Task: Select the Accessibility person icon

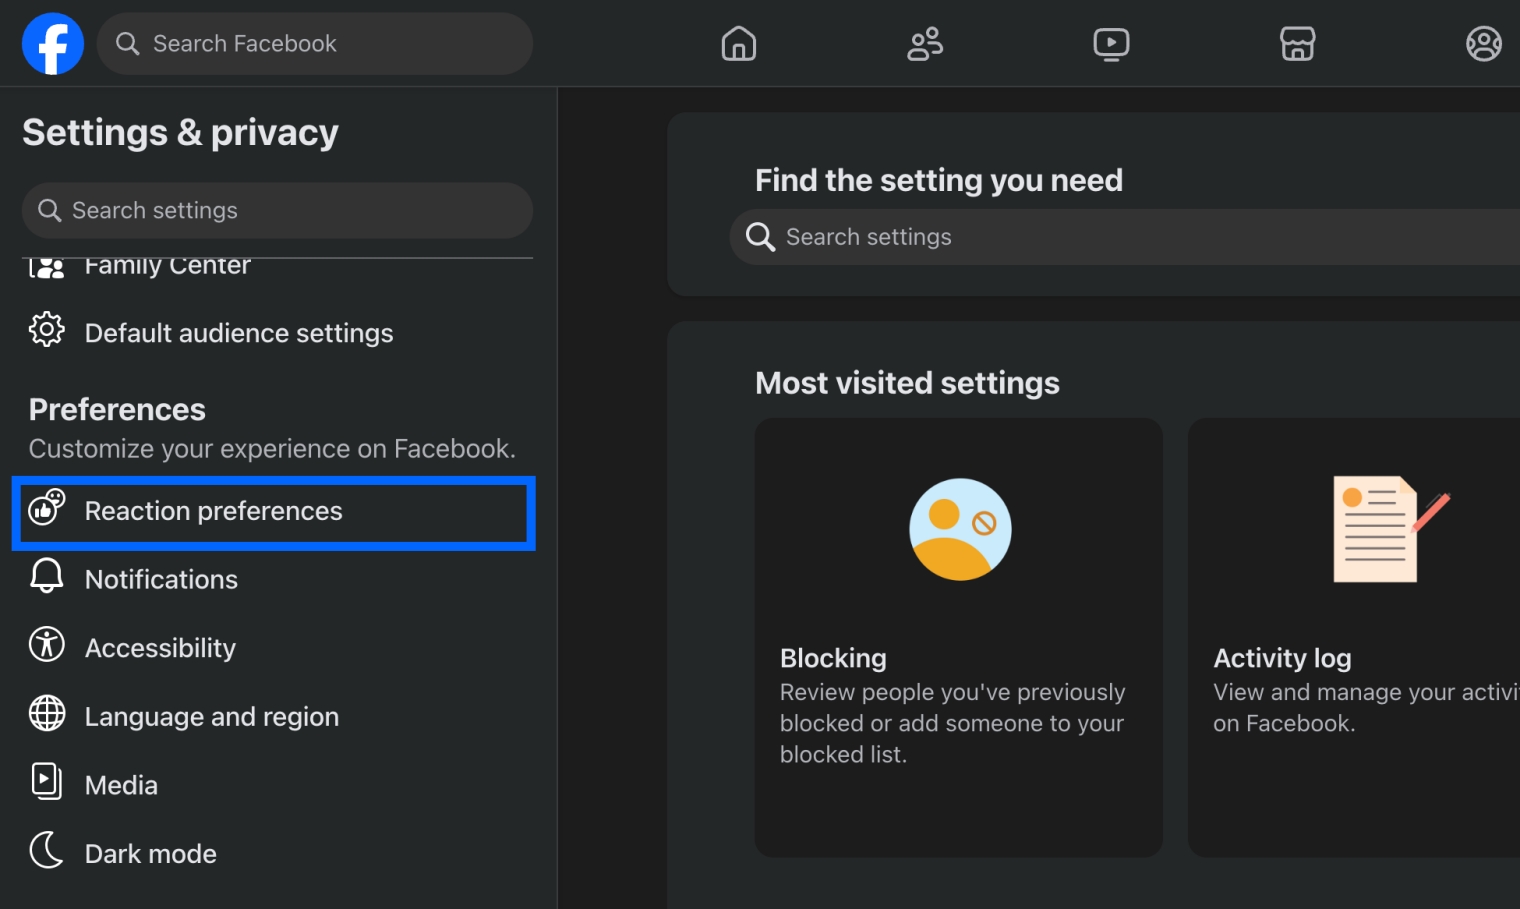Action: click(x=46, y=646)
